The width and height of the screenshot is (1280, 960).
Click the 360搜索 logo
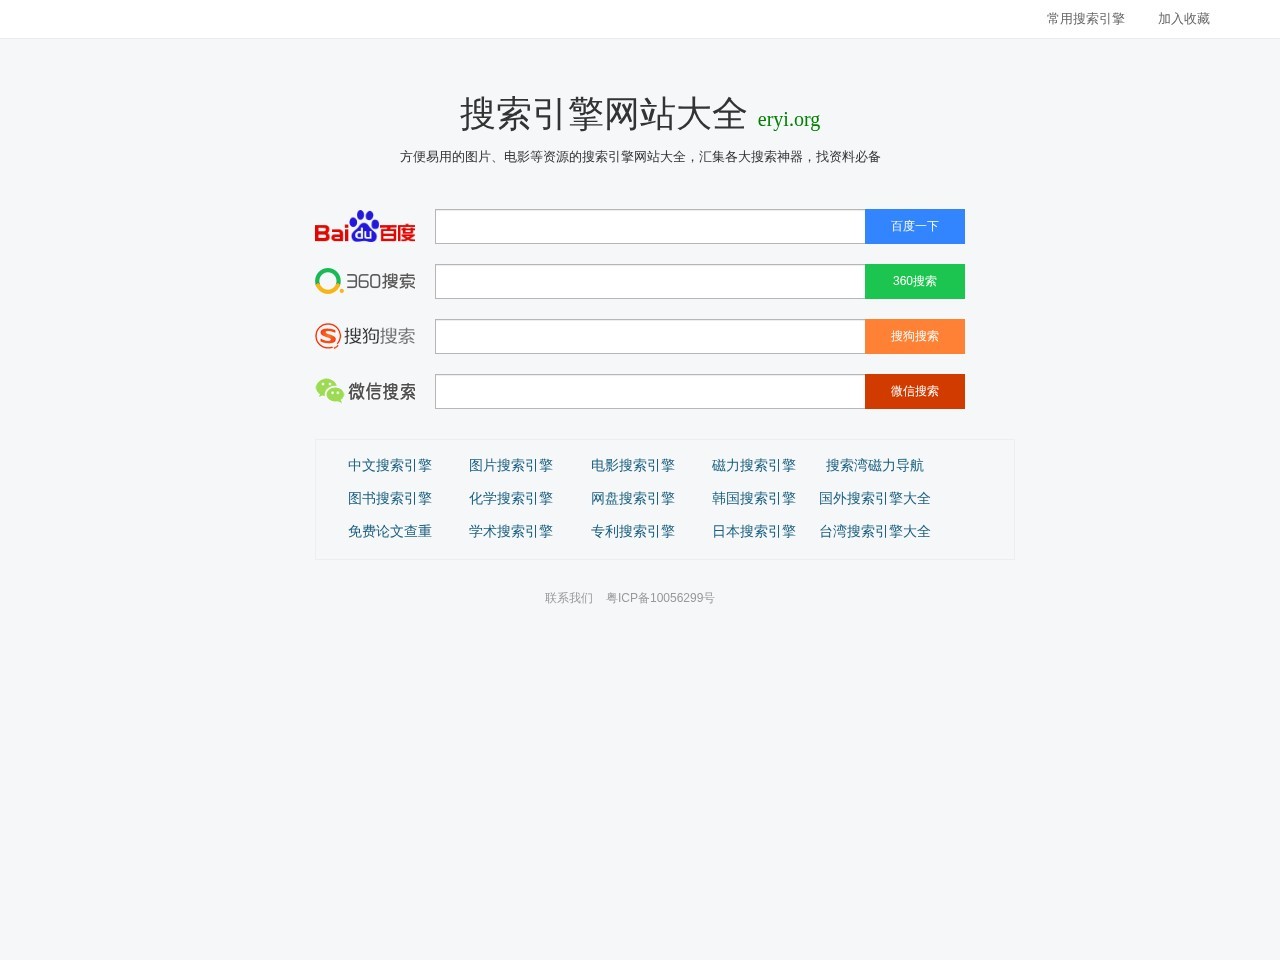[366, 281]
